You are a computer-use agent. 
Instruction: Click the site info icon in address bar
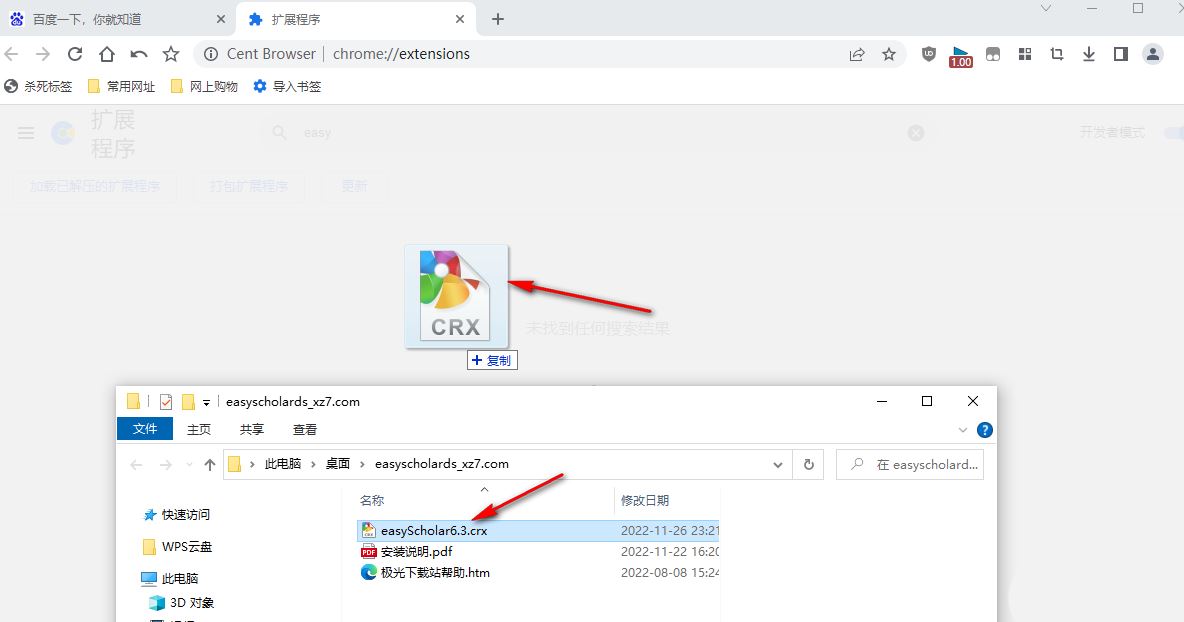tap(211, 54)
